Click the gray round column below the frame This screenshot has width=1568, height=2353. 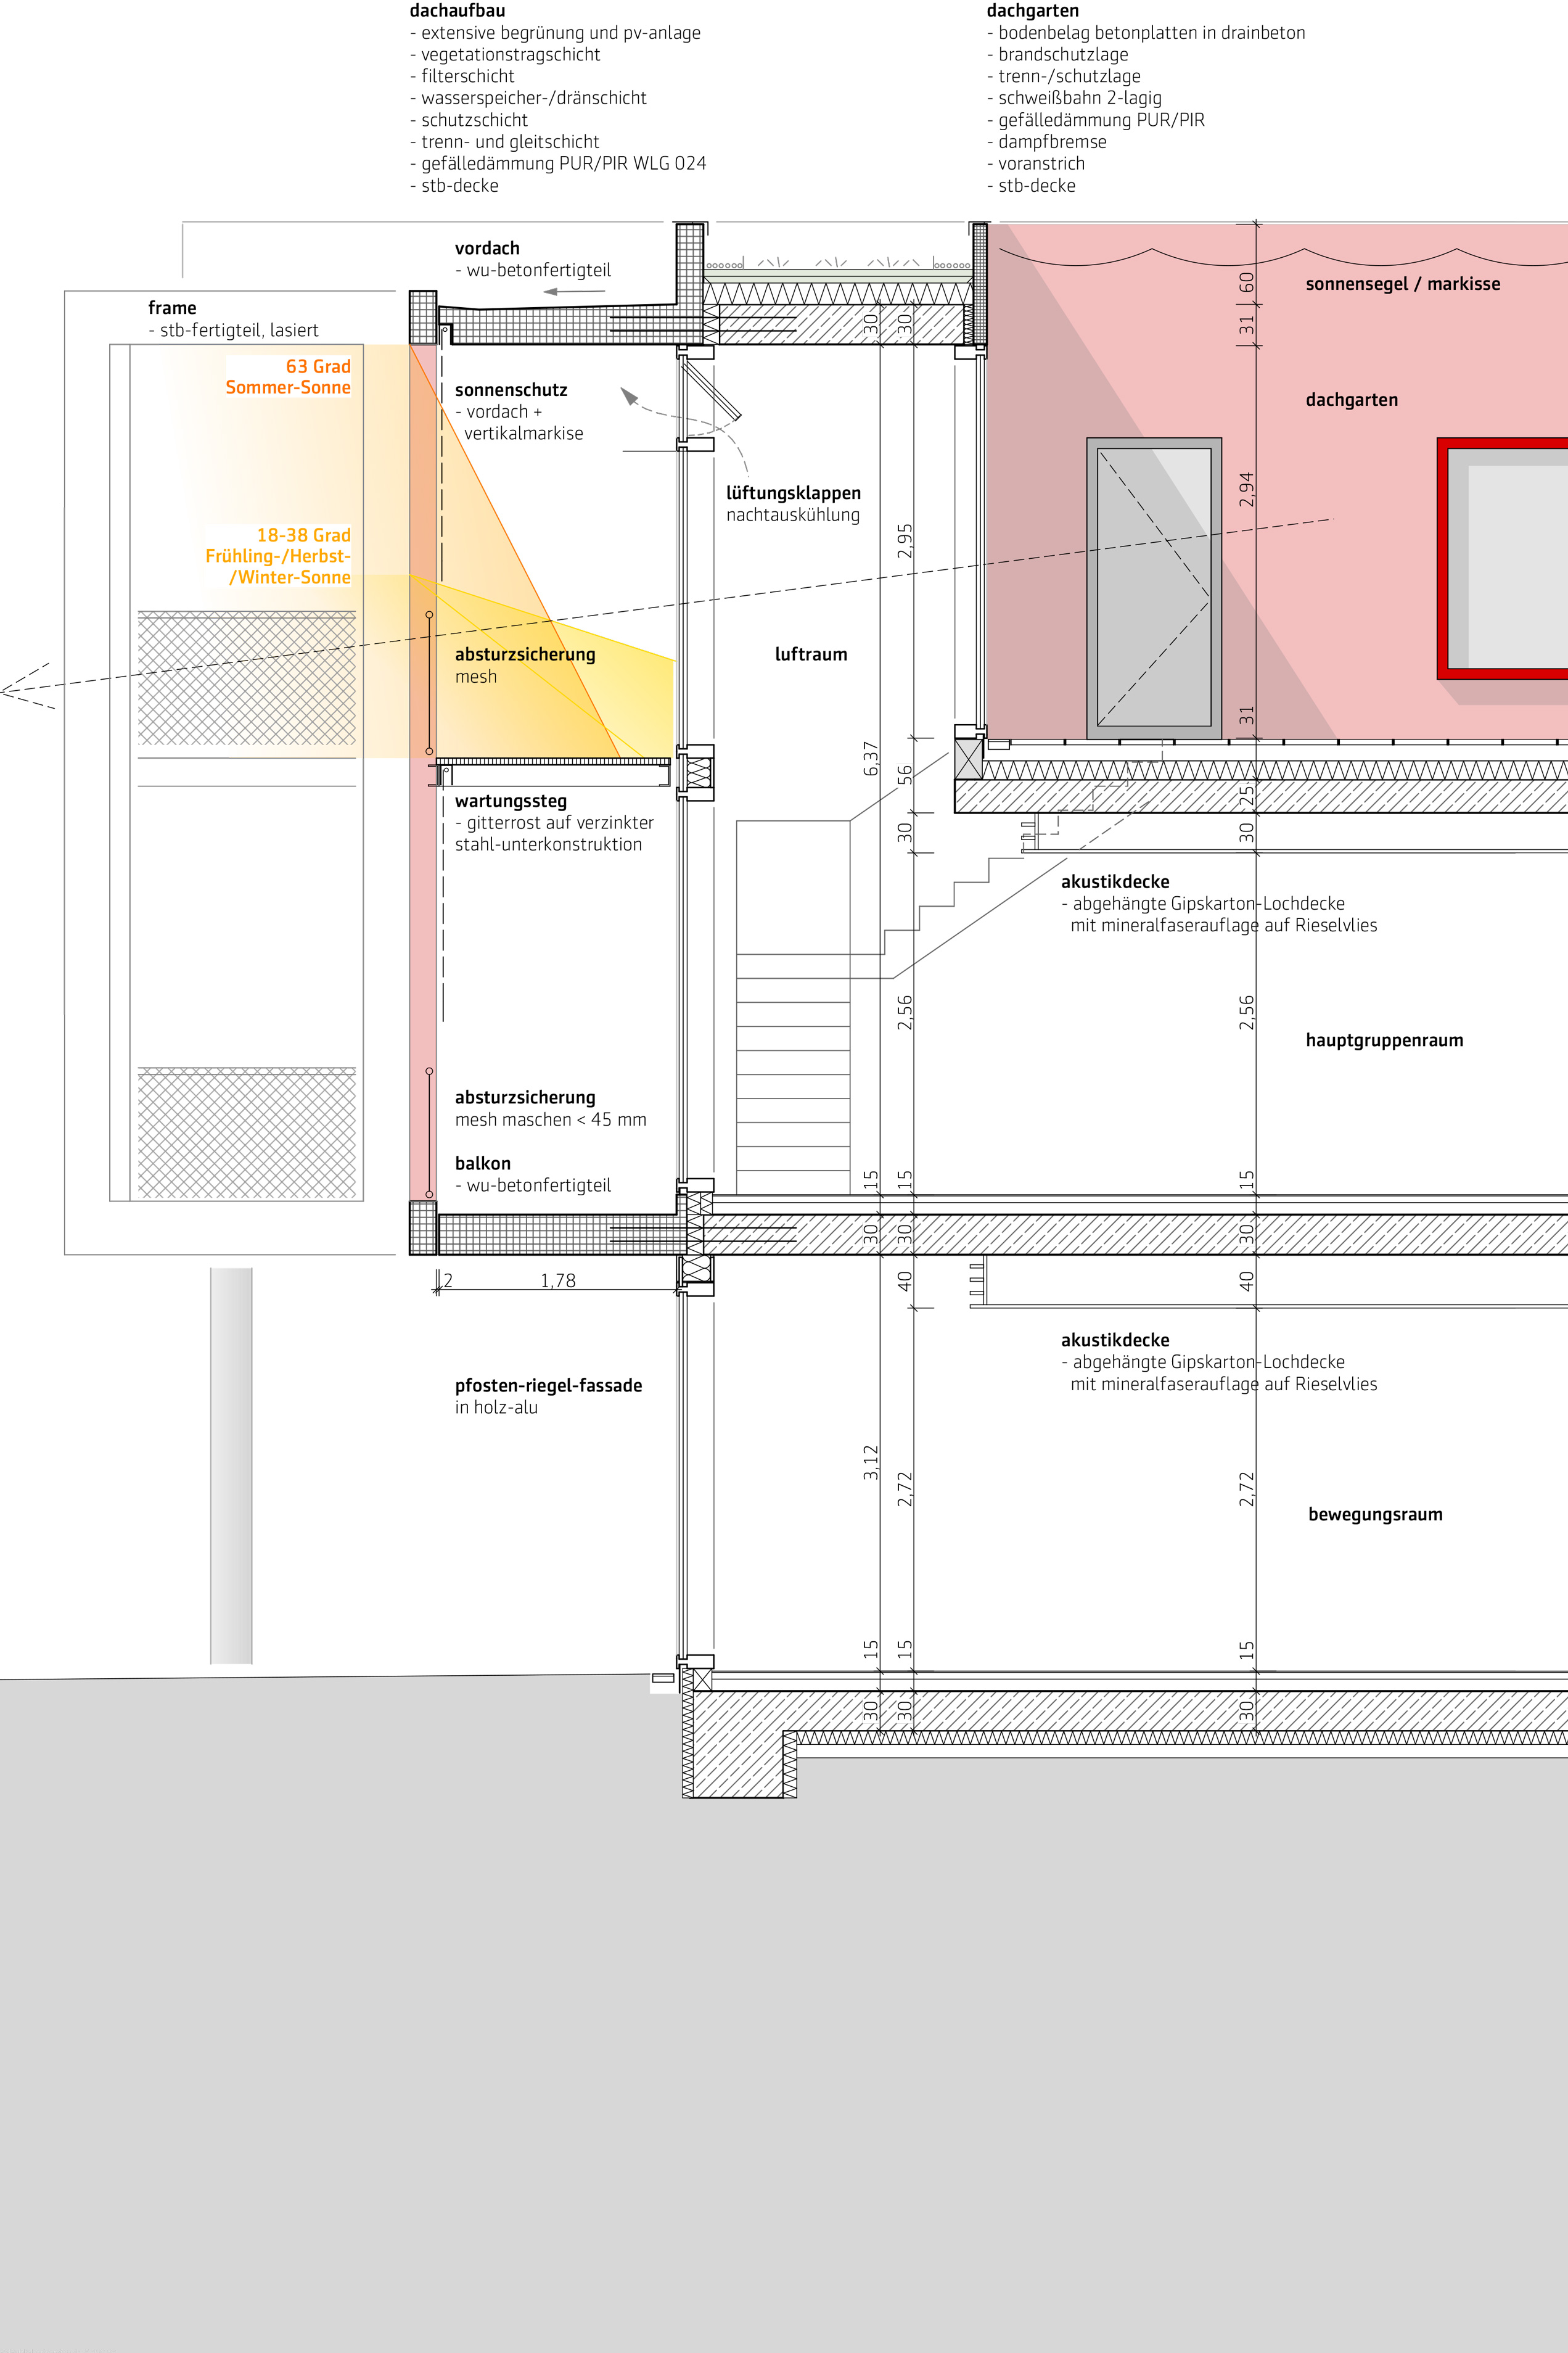pyautogui.click(x=231, y=1465)
